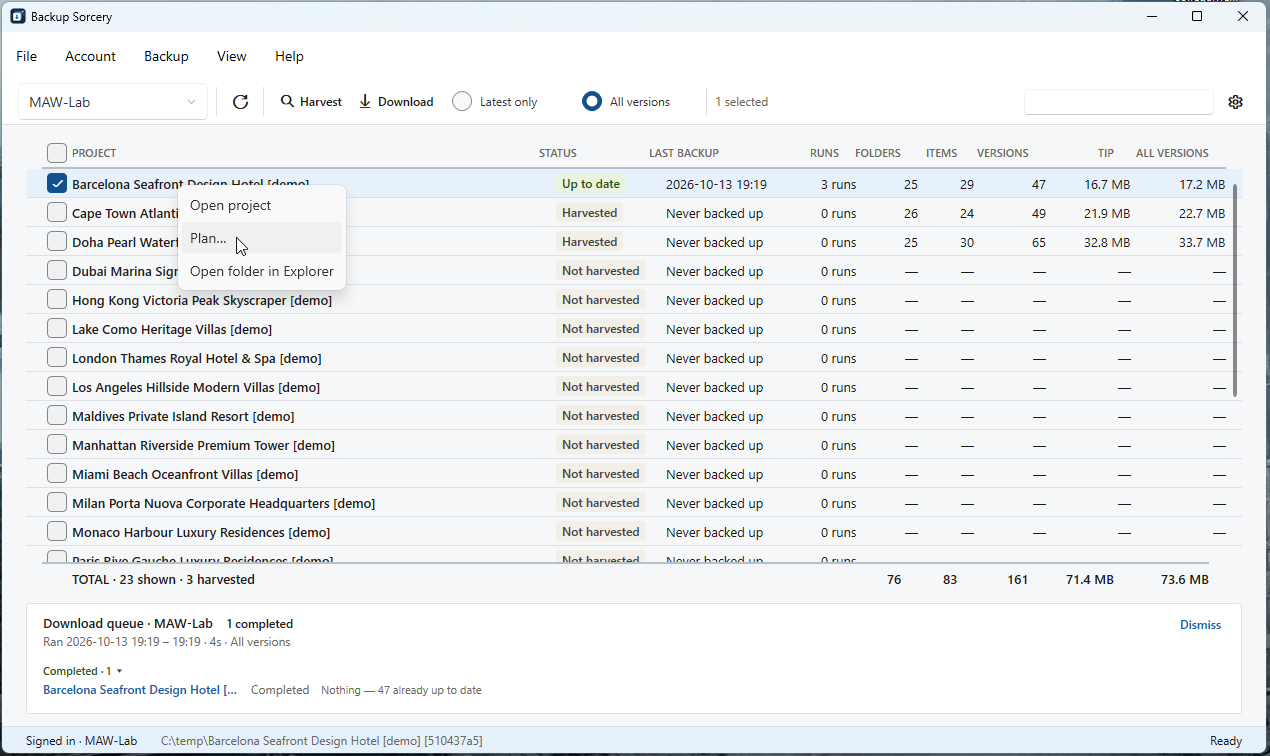This screenshot has width=1270, height=756.
Task: Check the Cape Town Atlantic row checkbox
Action: point(57,213)
